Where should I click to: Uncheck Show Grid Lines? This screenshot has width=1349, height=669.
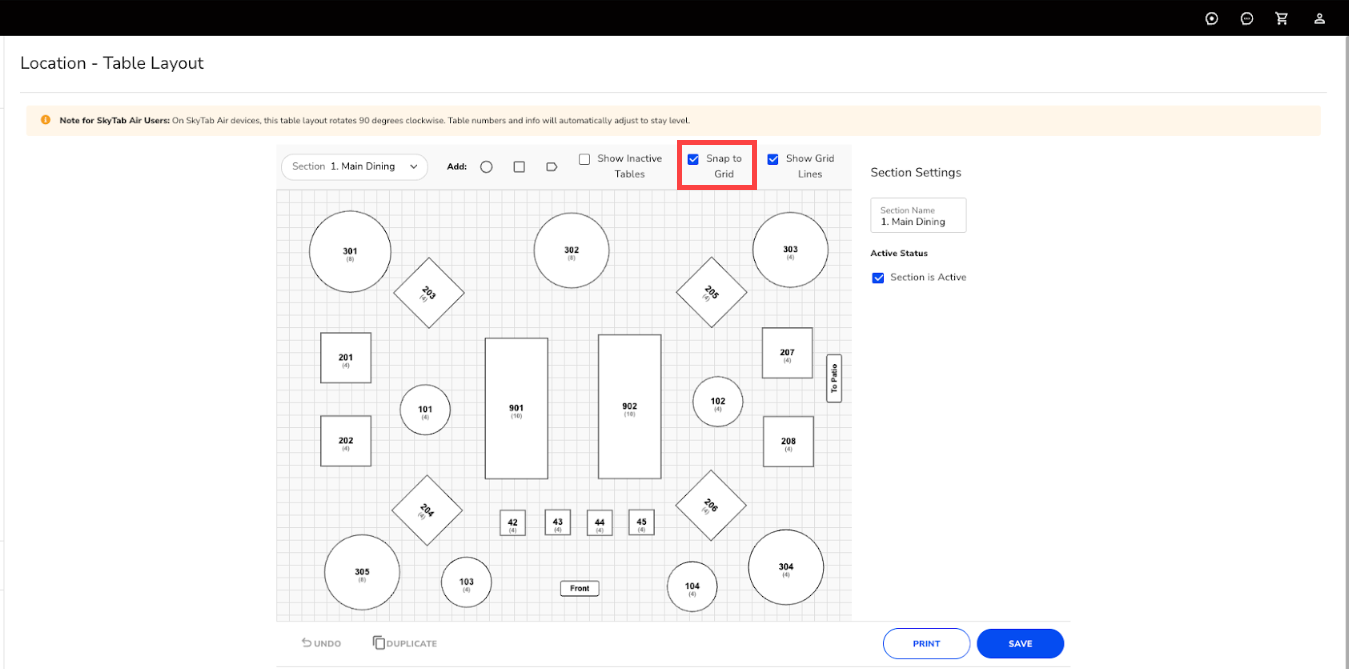[773, 159]
